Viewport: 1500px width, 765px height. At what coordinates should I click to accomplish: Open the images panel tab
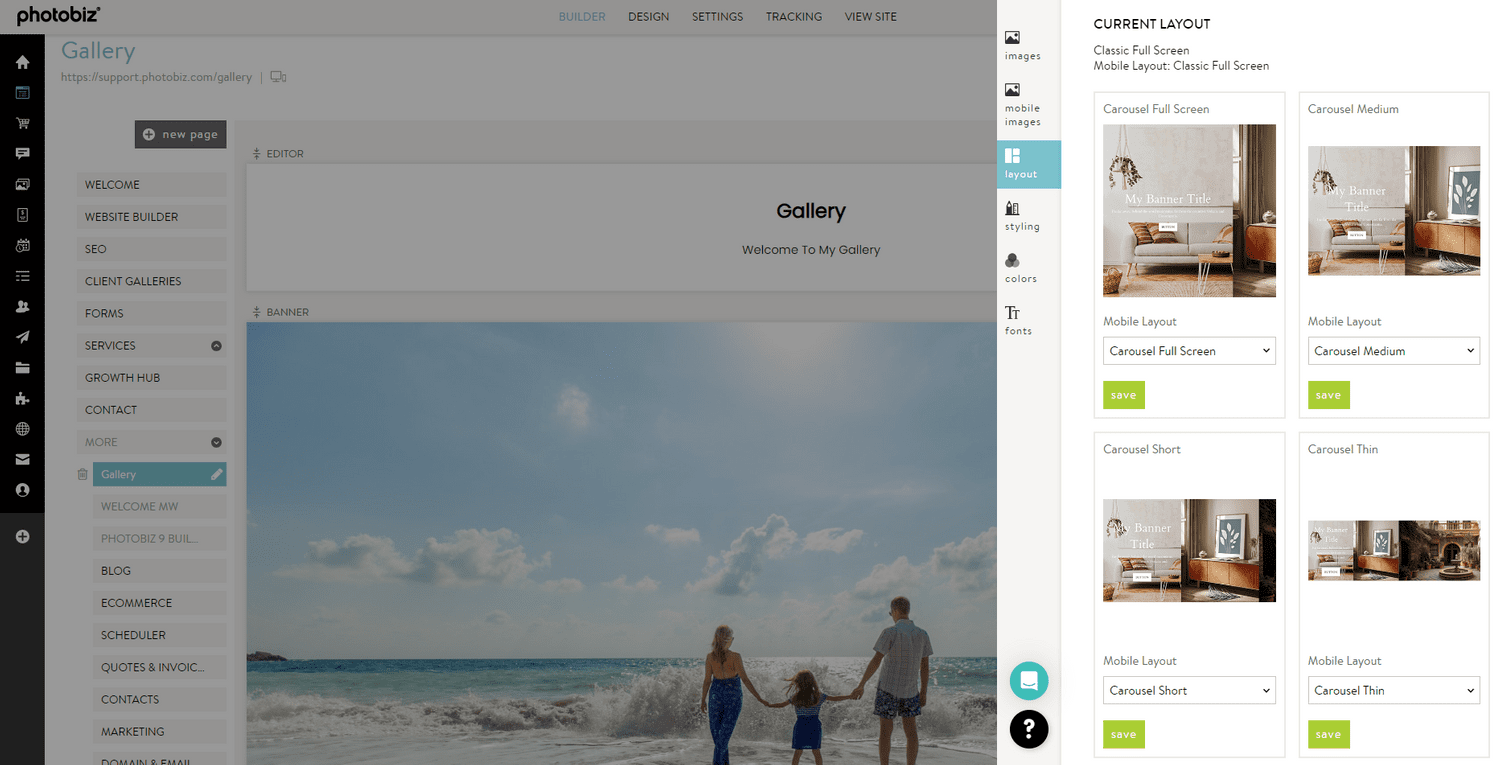tap(1022, 45)
